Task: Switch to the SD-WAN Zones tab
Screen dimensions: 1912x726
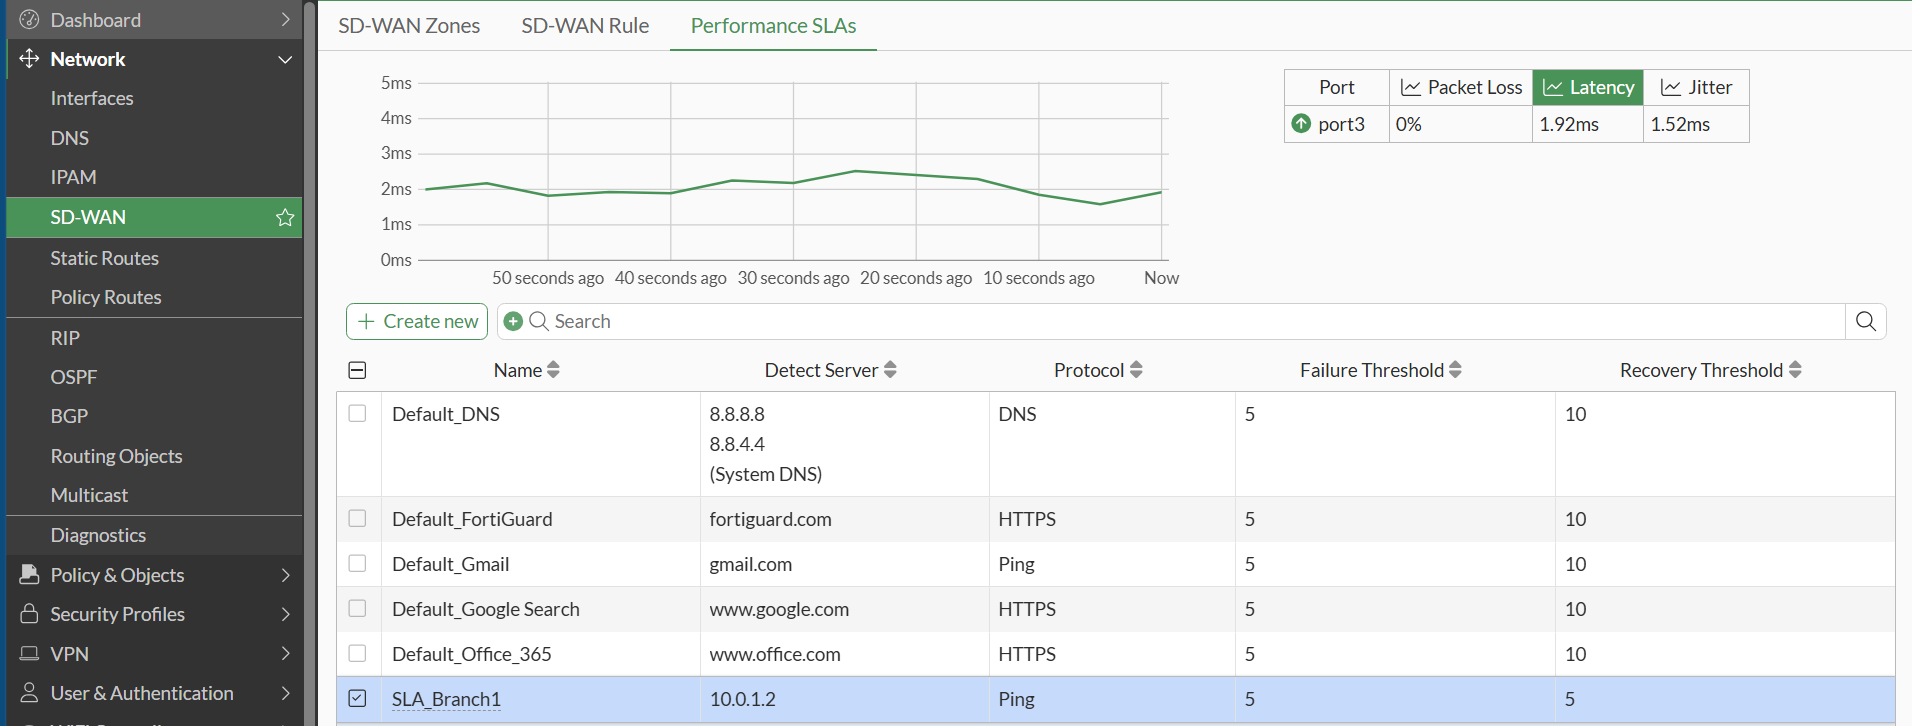Action: click(409, 26)
